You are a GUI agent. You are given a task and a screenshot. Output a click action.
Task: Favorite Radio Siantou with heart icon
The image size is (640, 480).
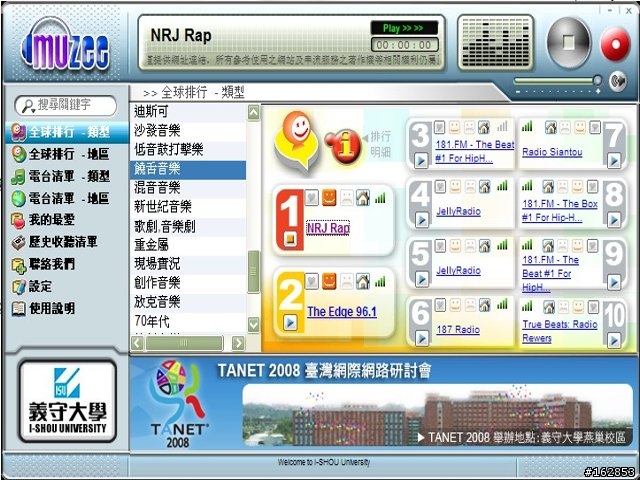[595, 127]
